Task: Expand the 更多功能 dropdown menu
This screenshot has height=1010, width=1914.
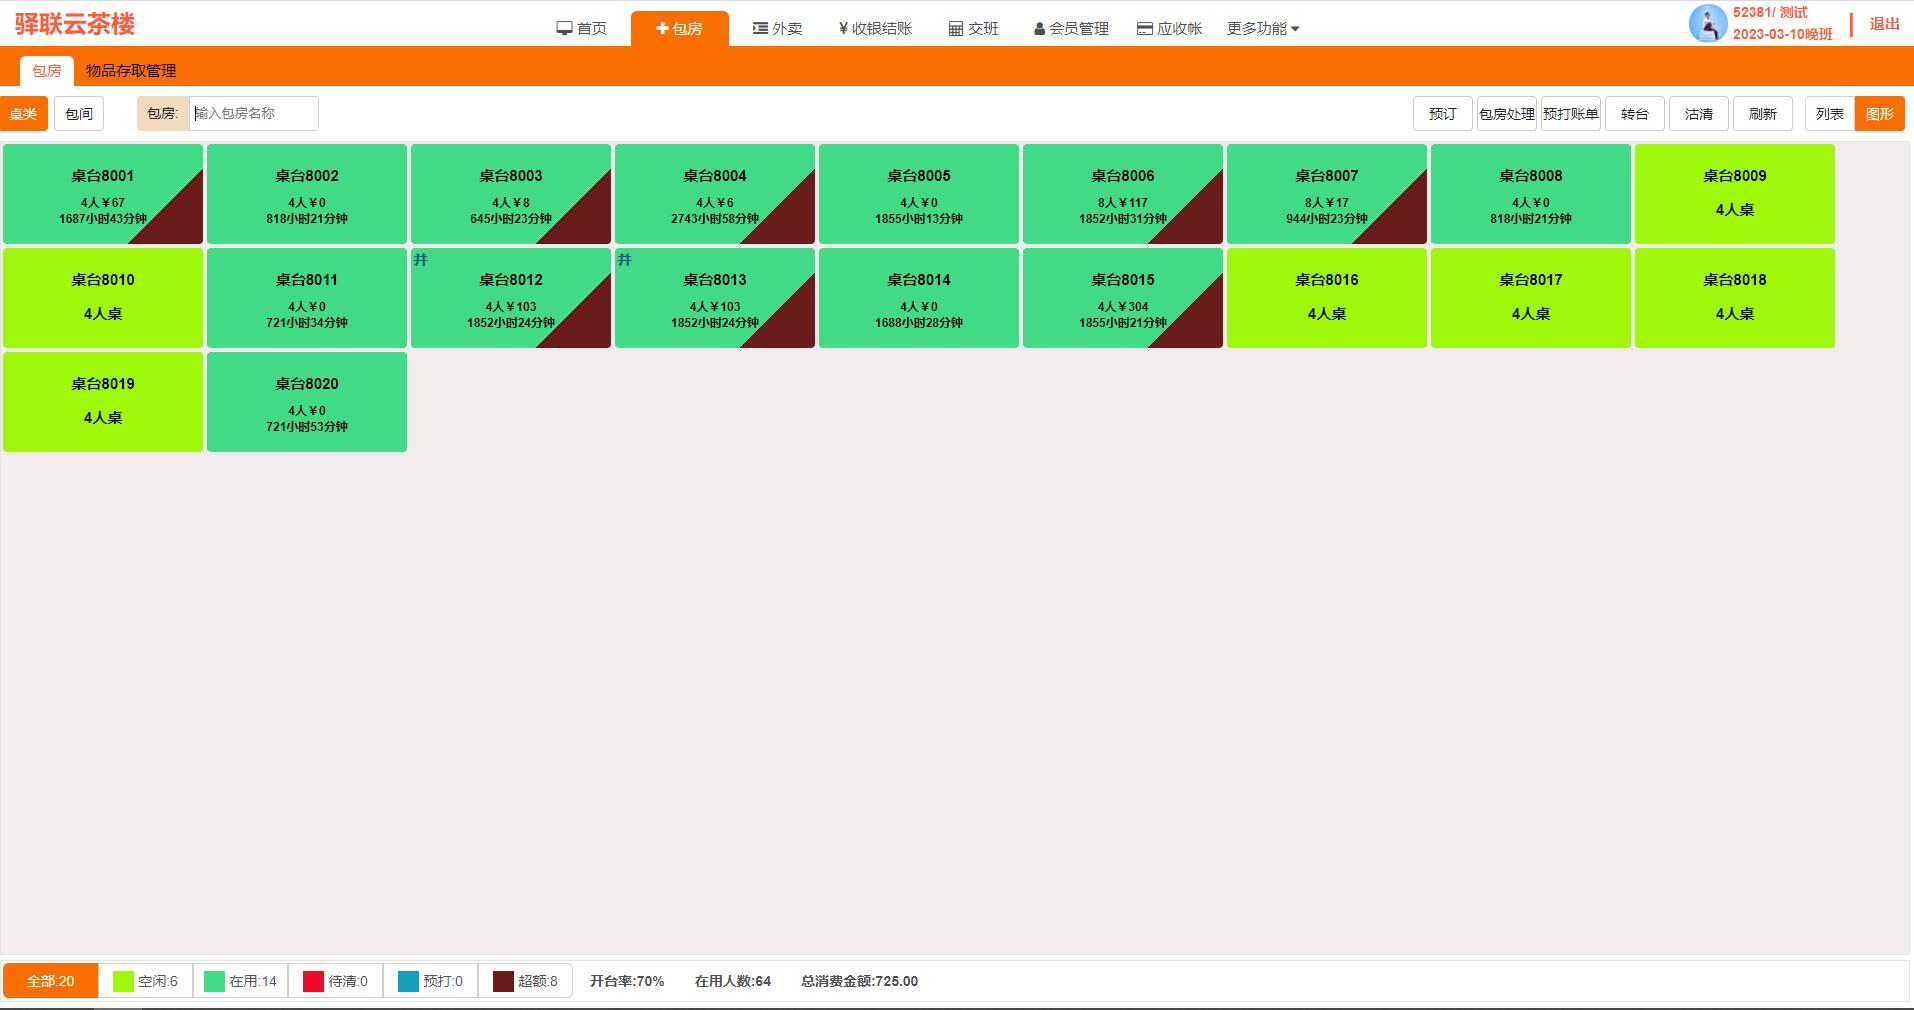Action: coord(1262,29)
